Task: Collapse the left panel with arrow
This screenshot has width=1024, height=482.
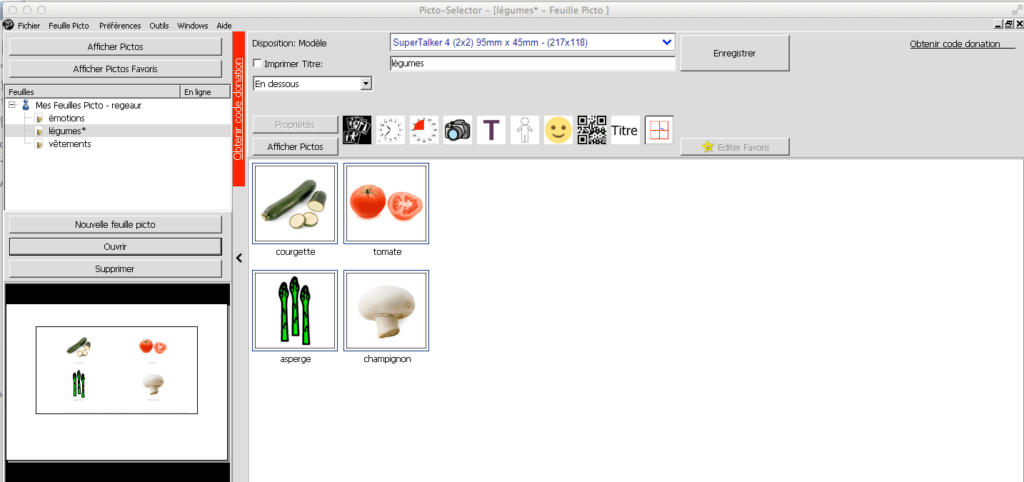Action: pyautogui.click(x=239, y=258)
